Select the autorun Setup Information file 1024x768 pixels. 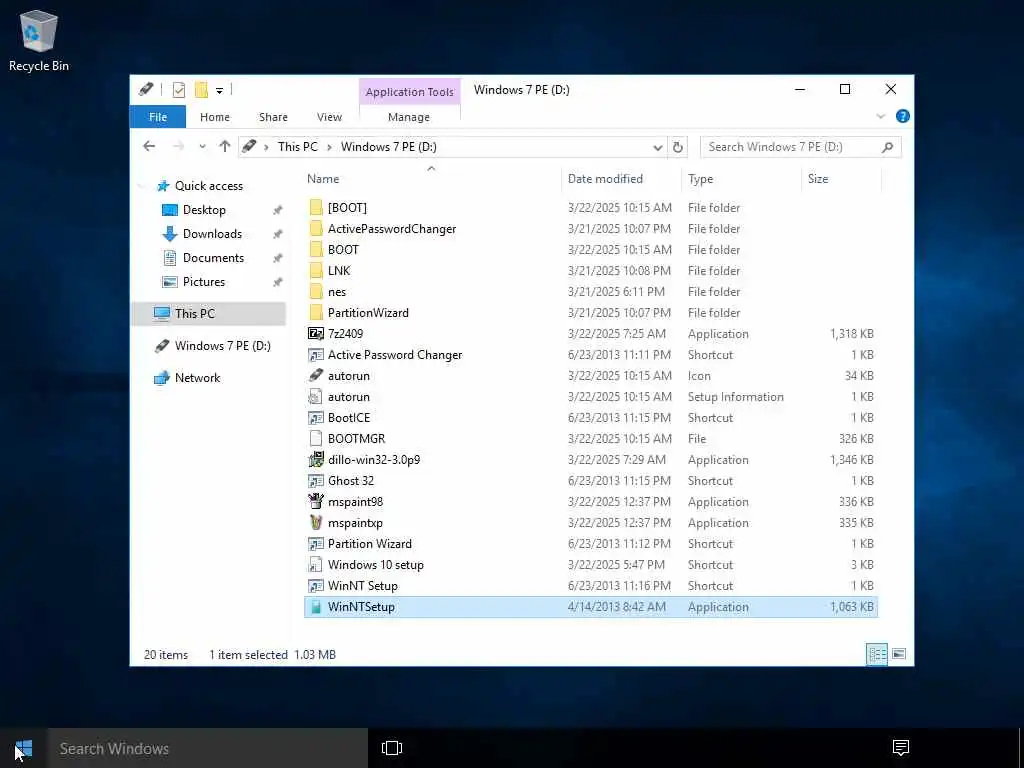[x=349, y=396]
